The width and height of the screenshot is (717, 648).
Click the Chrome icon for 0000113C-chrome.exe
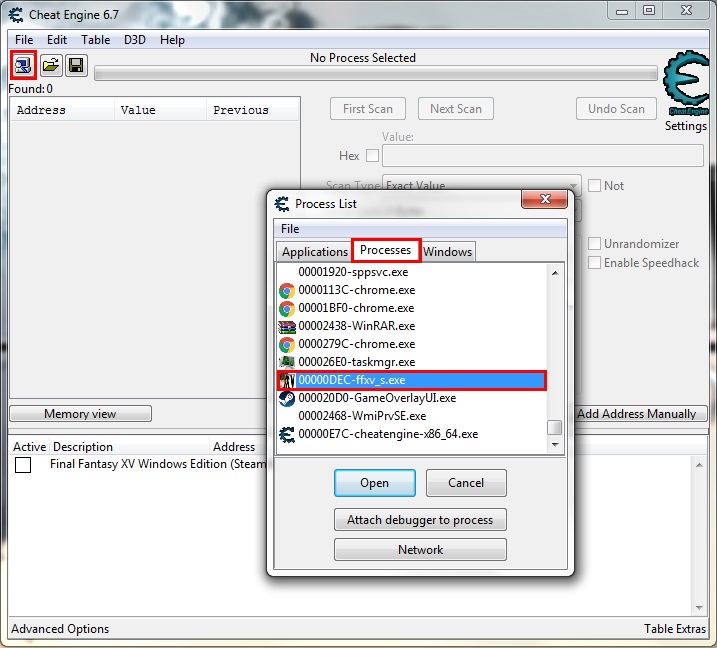(x=287, y=291)
